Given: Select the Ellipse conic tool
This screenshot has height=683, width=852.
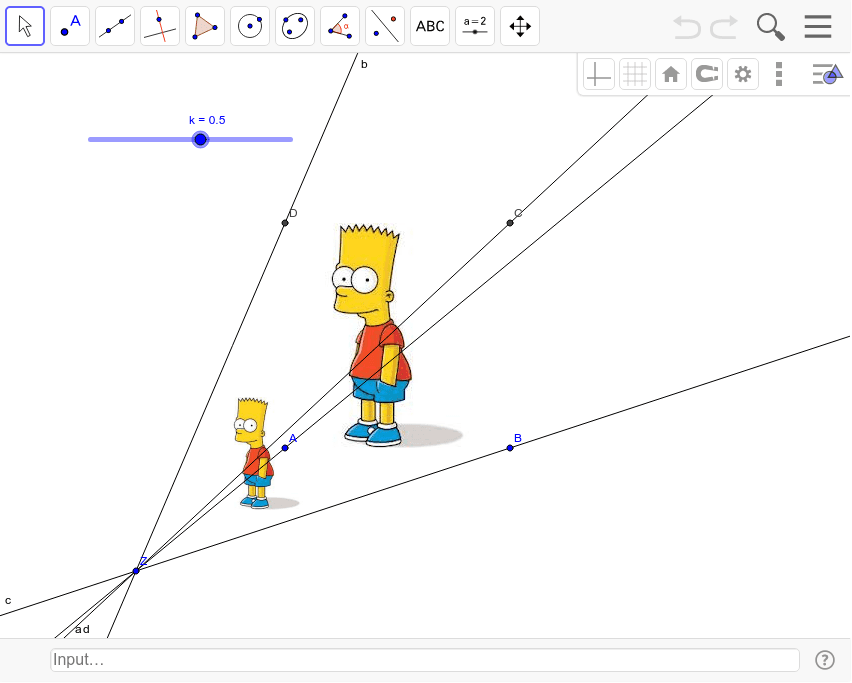Looking at the screenshot, I should coord(295,26).
